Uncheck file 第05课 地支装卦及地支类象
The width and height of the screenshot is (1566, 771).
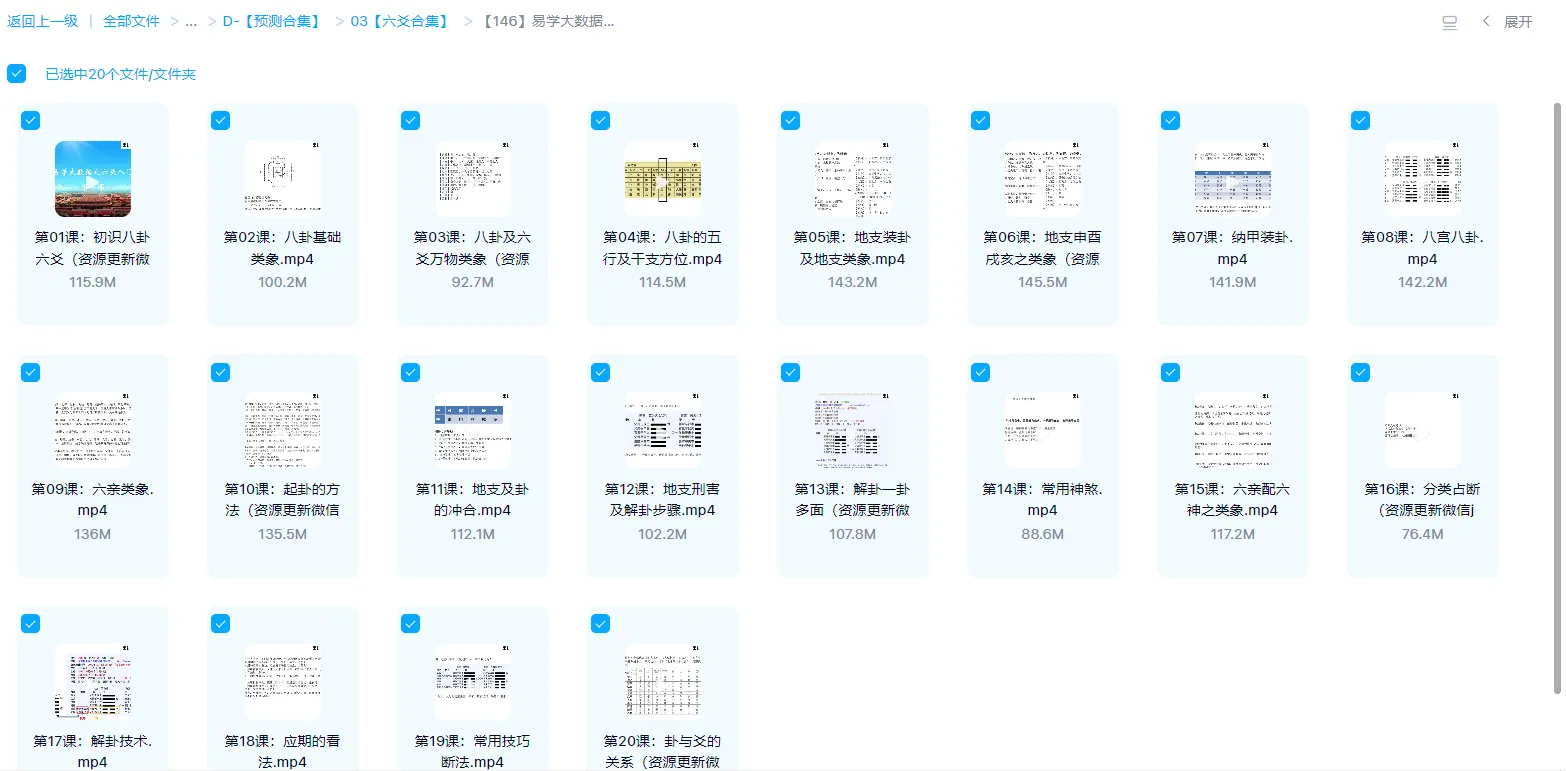point(790,120)
